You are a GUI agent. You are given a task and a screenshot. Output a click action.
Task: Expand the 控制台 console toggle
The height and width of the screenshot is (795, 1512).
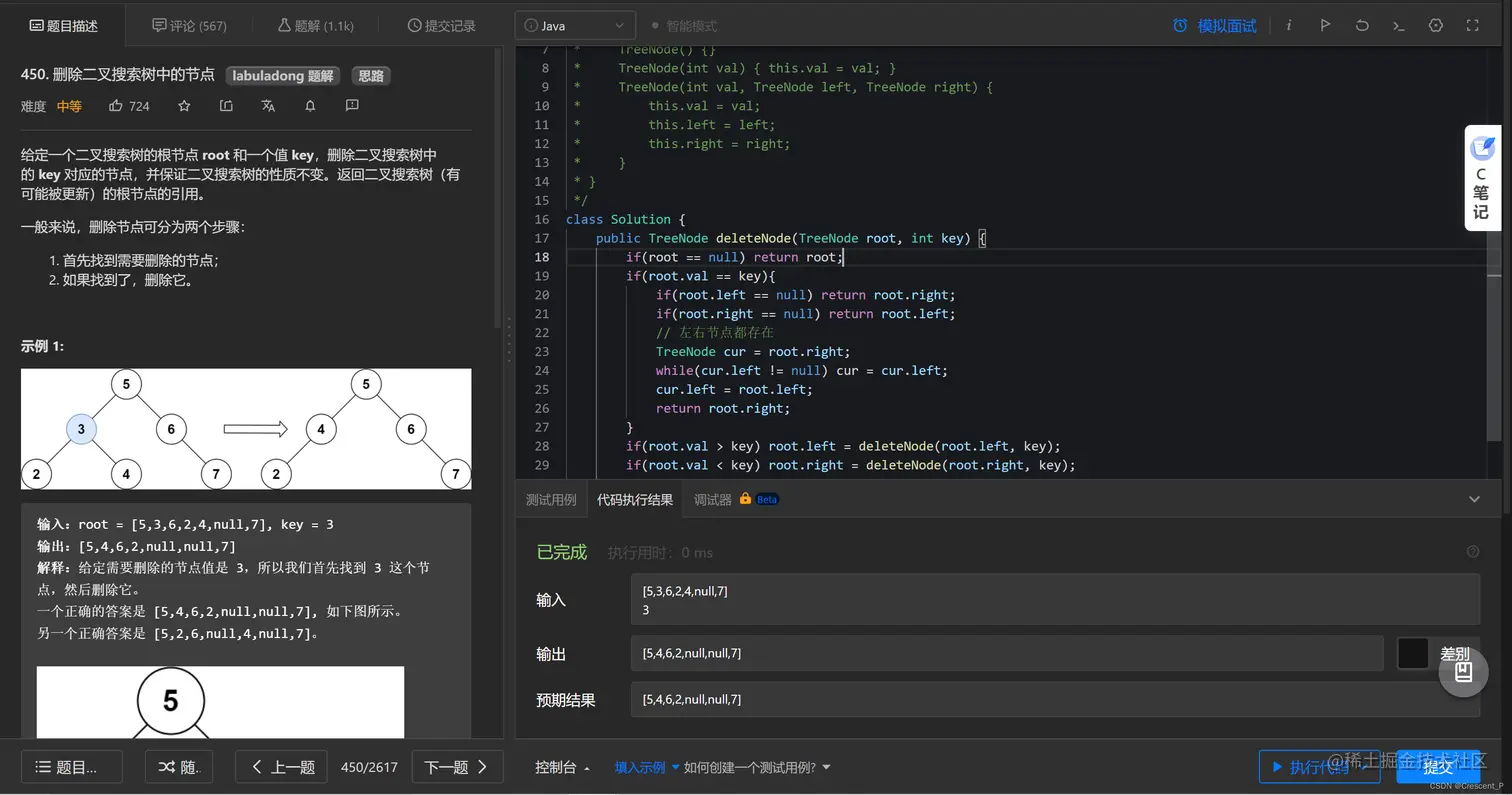click(x=563, y=767)
